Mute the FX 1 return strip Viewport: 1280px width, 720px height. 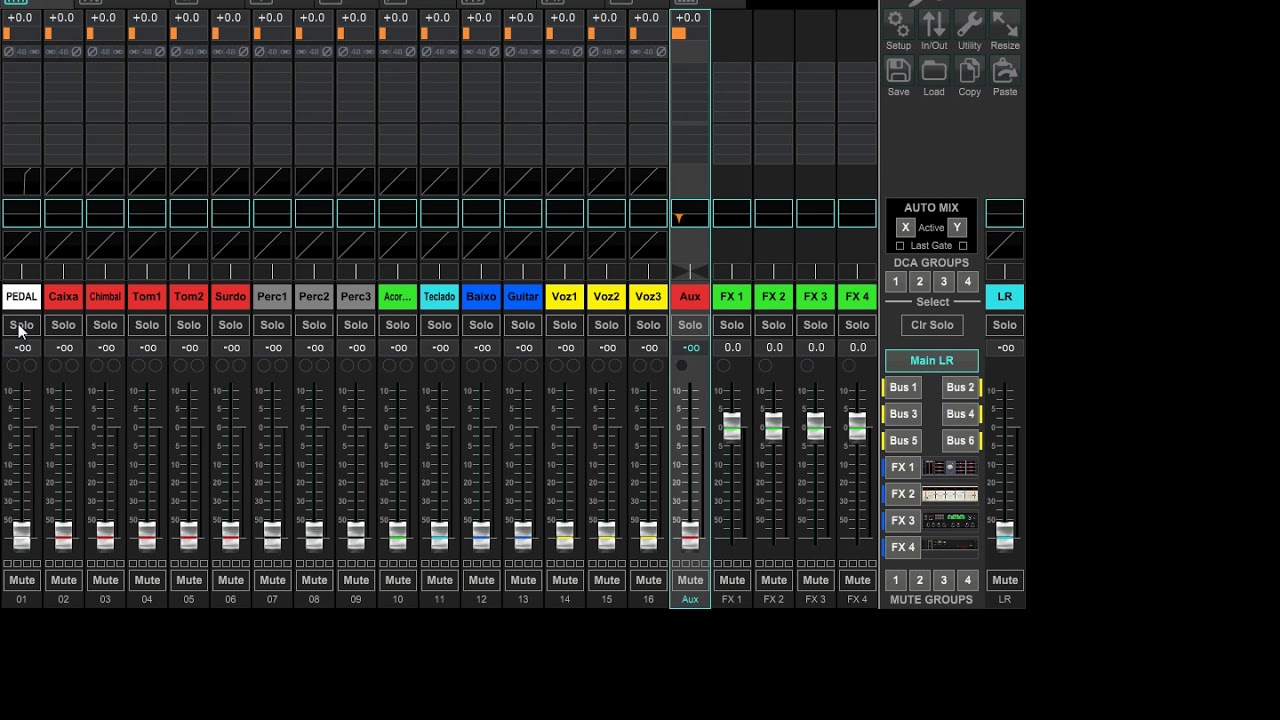pyautogui.click(x=732, y=580)
